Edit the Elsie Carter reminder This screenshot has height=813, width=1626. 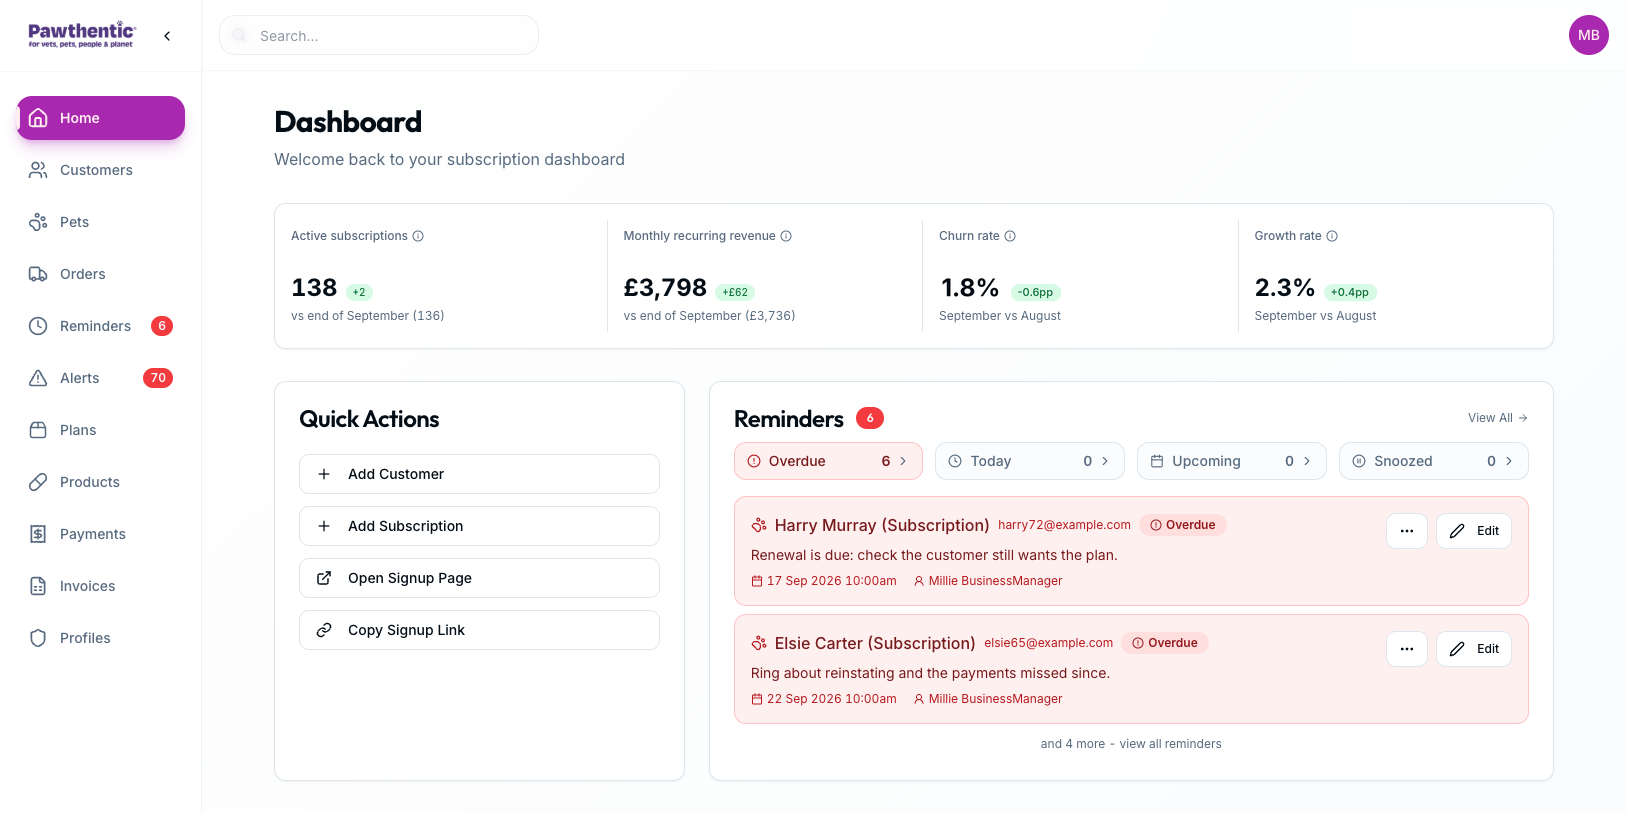(x=1474, y=649)
